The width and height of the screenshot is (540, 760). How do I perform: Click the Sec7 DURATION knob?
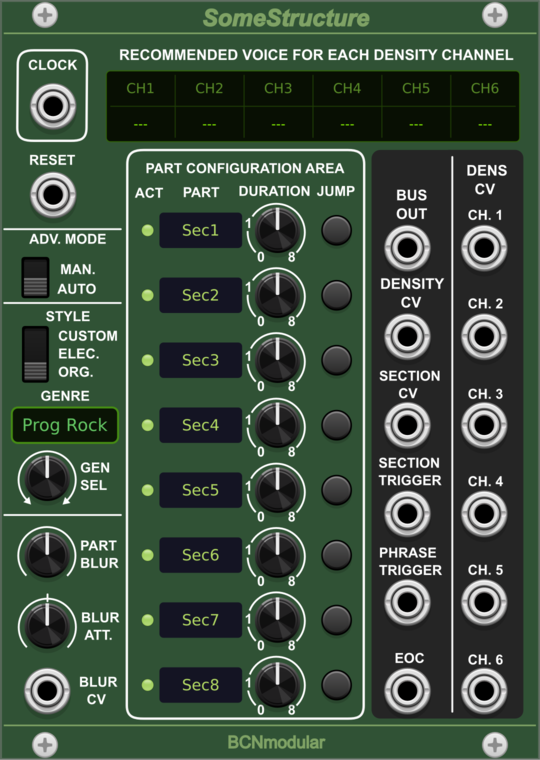pyautogui.click(x=277, y=620)
